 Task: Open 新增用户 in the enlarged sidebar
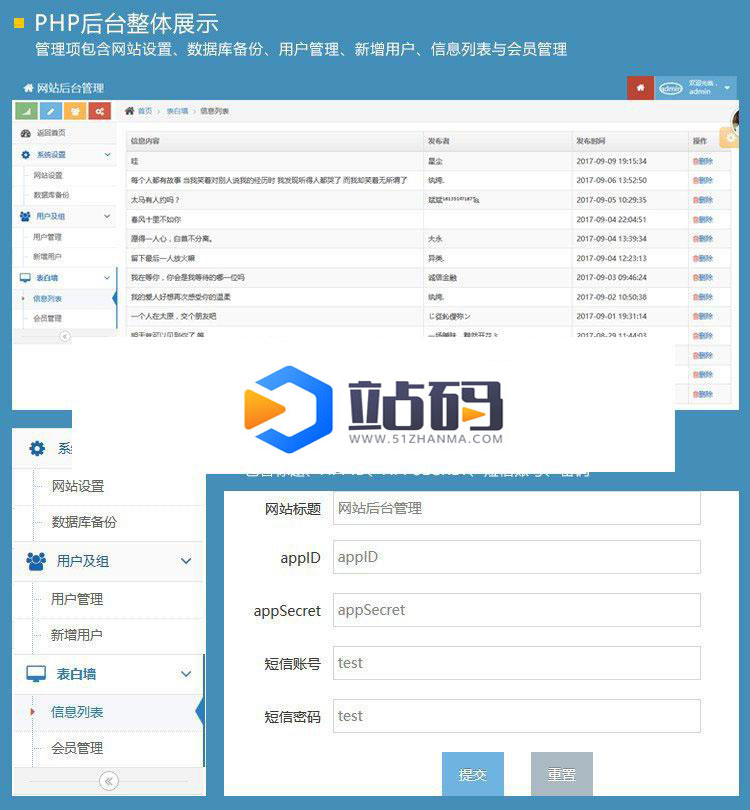[x=77, y=635]
